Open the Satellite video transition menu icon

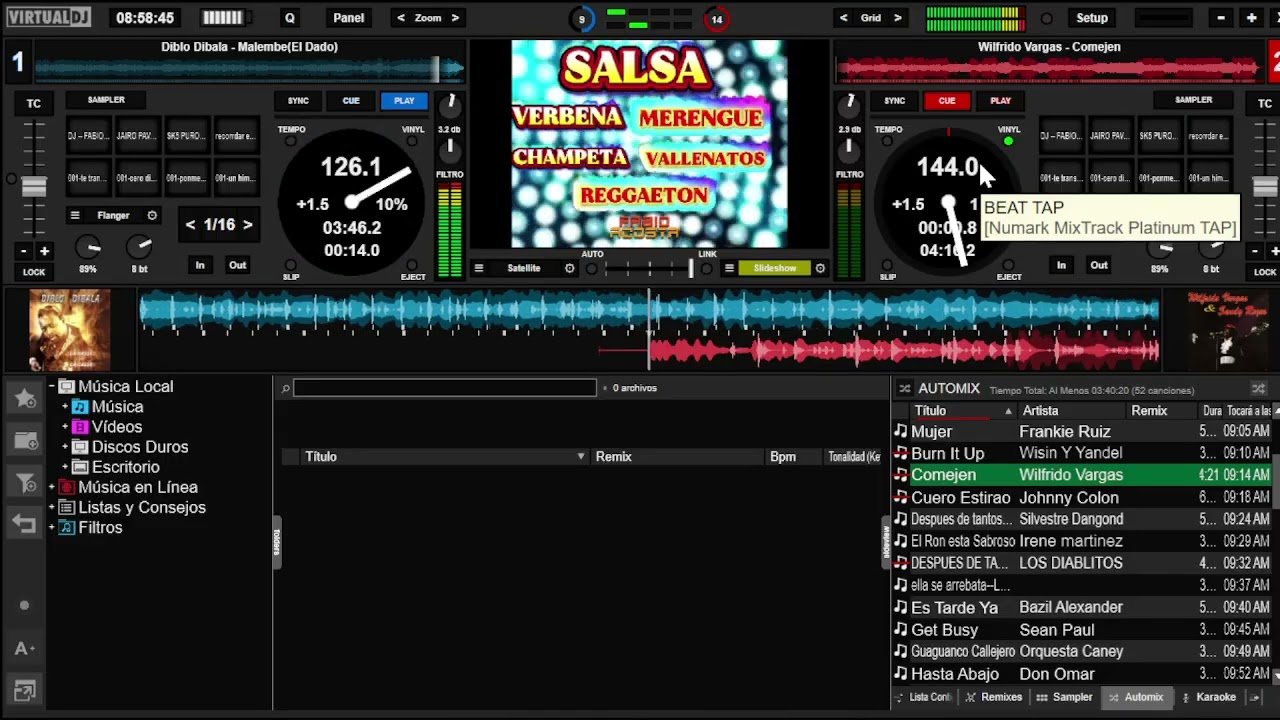pos(479,268)
